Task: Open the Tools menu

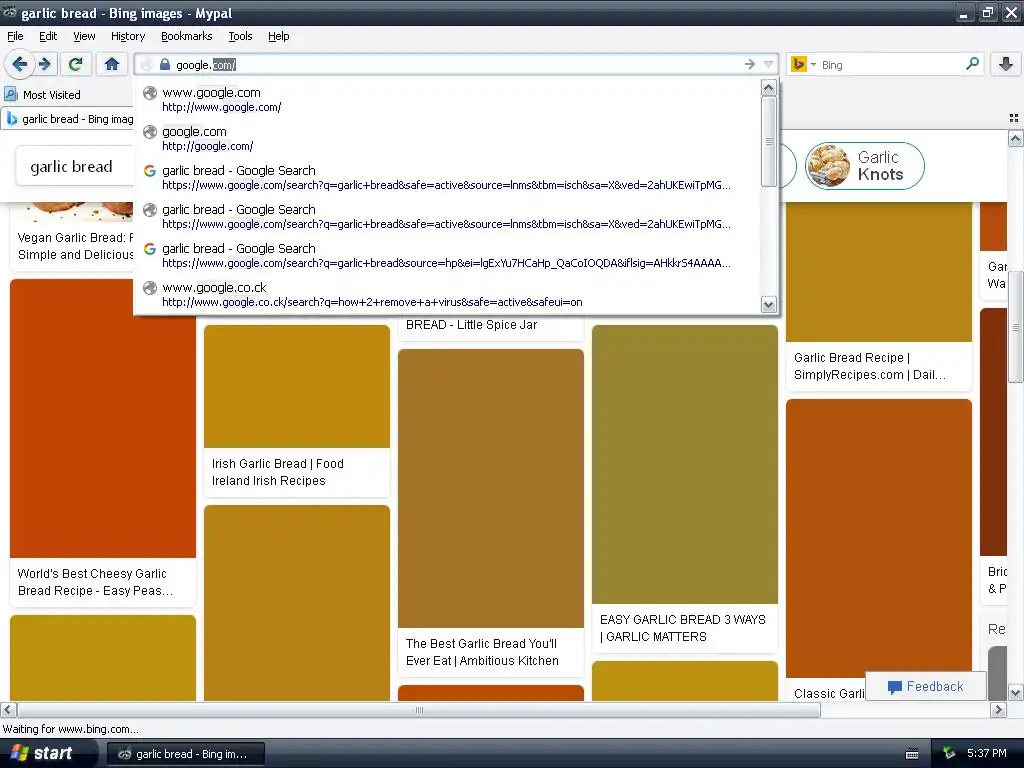Action: [240, 36]
